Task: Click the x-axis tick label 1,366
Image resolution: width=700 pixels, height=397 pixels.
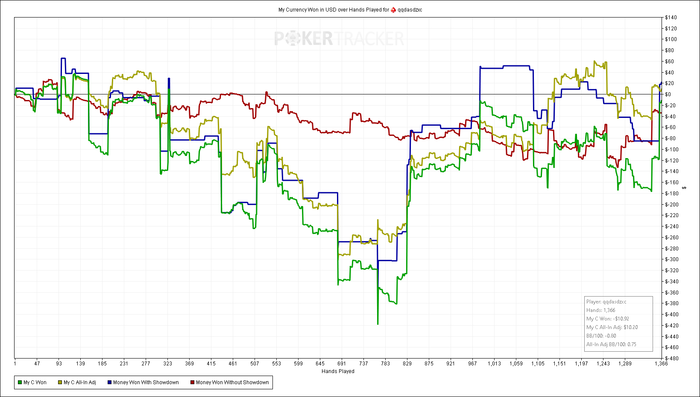Action: (x=661, y=364)
